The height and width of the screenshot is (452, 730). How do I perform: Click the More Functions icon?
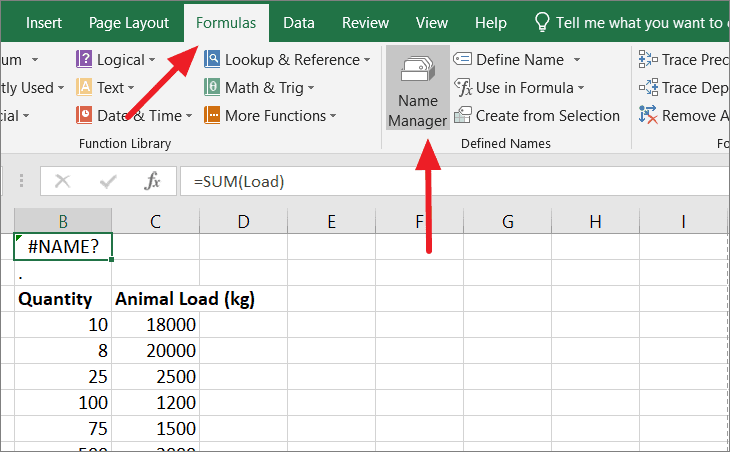pyautogui.click(x=212, y=115)
